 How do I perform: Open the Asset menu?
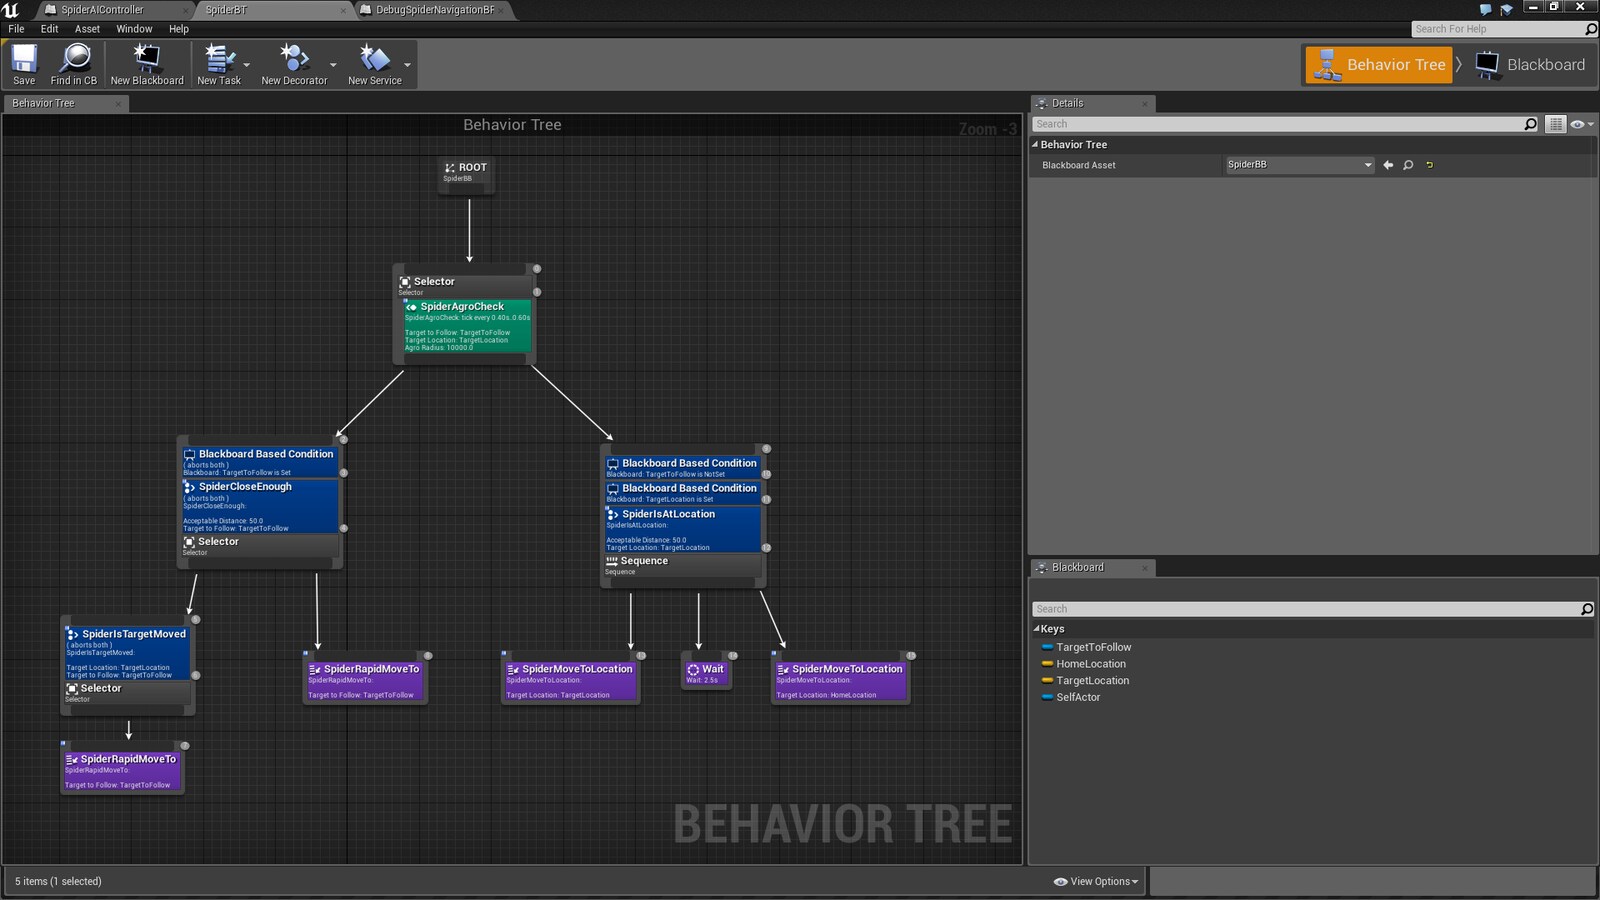pos(87,29)
